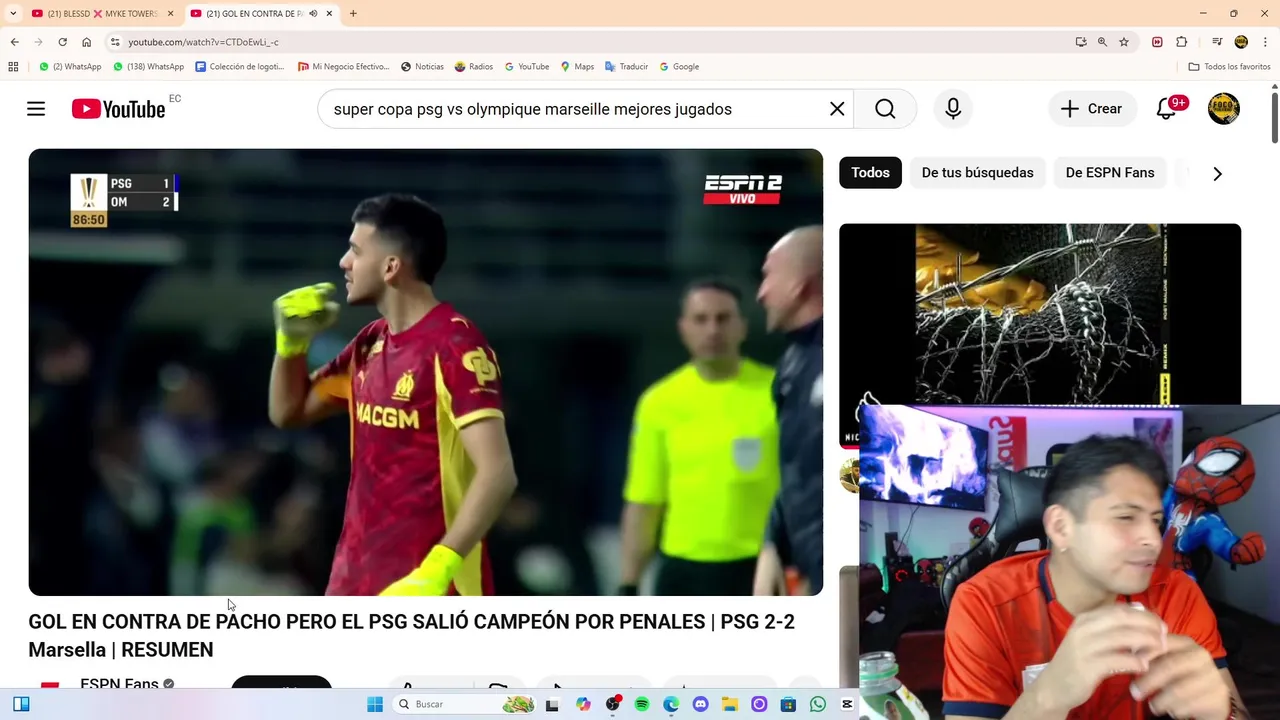Open the Radios bookmark
Screen dimensions: 1280x720
tap(474, 67)
